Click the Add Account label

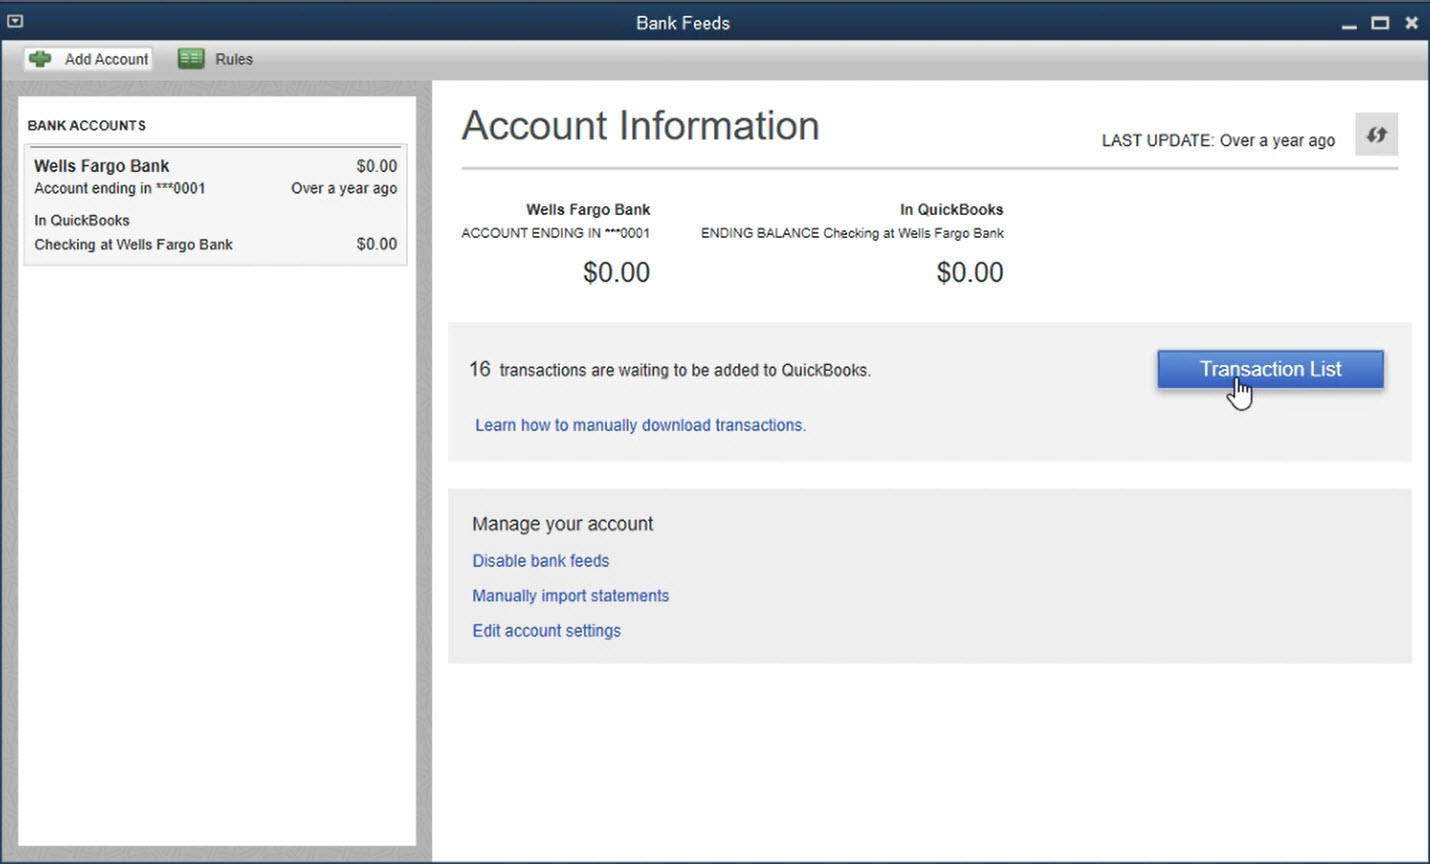(x=106, y=59)
